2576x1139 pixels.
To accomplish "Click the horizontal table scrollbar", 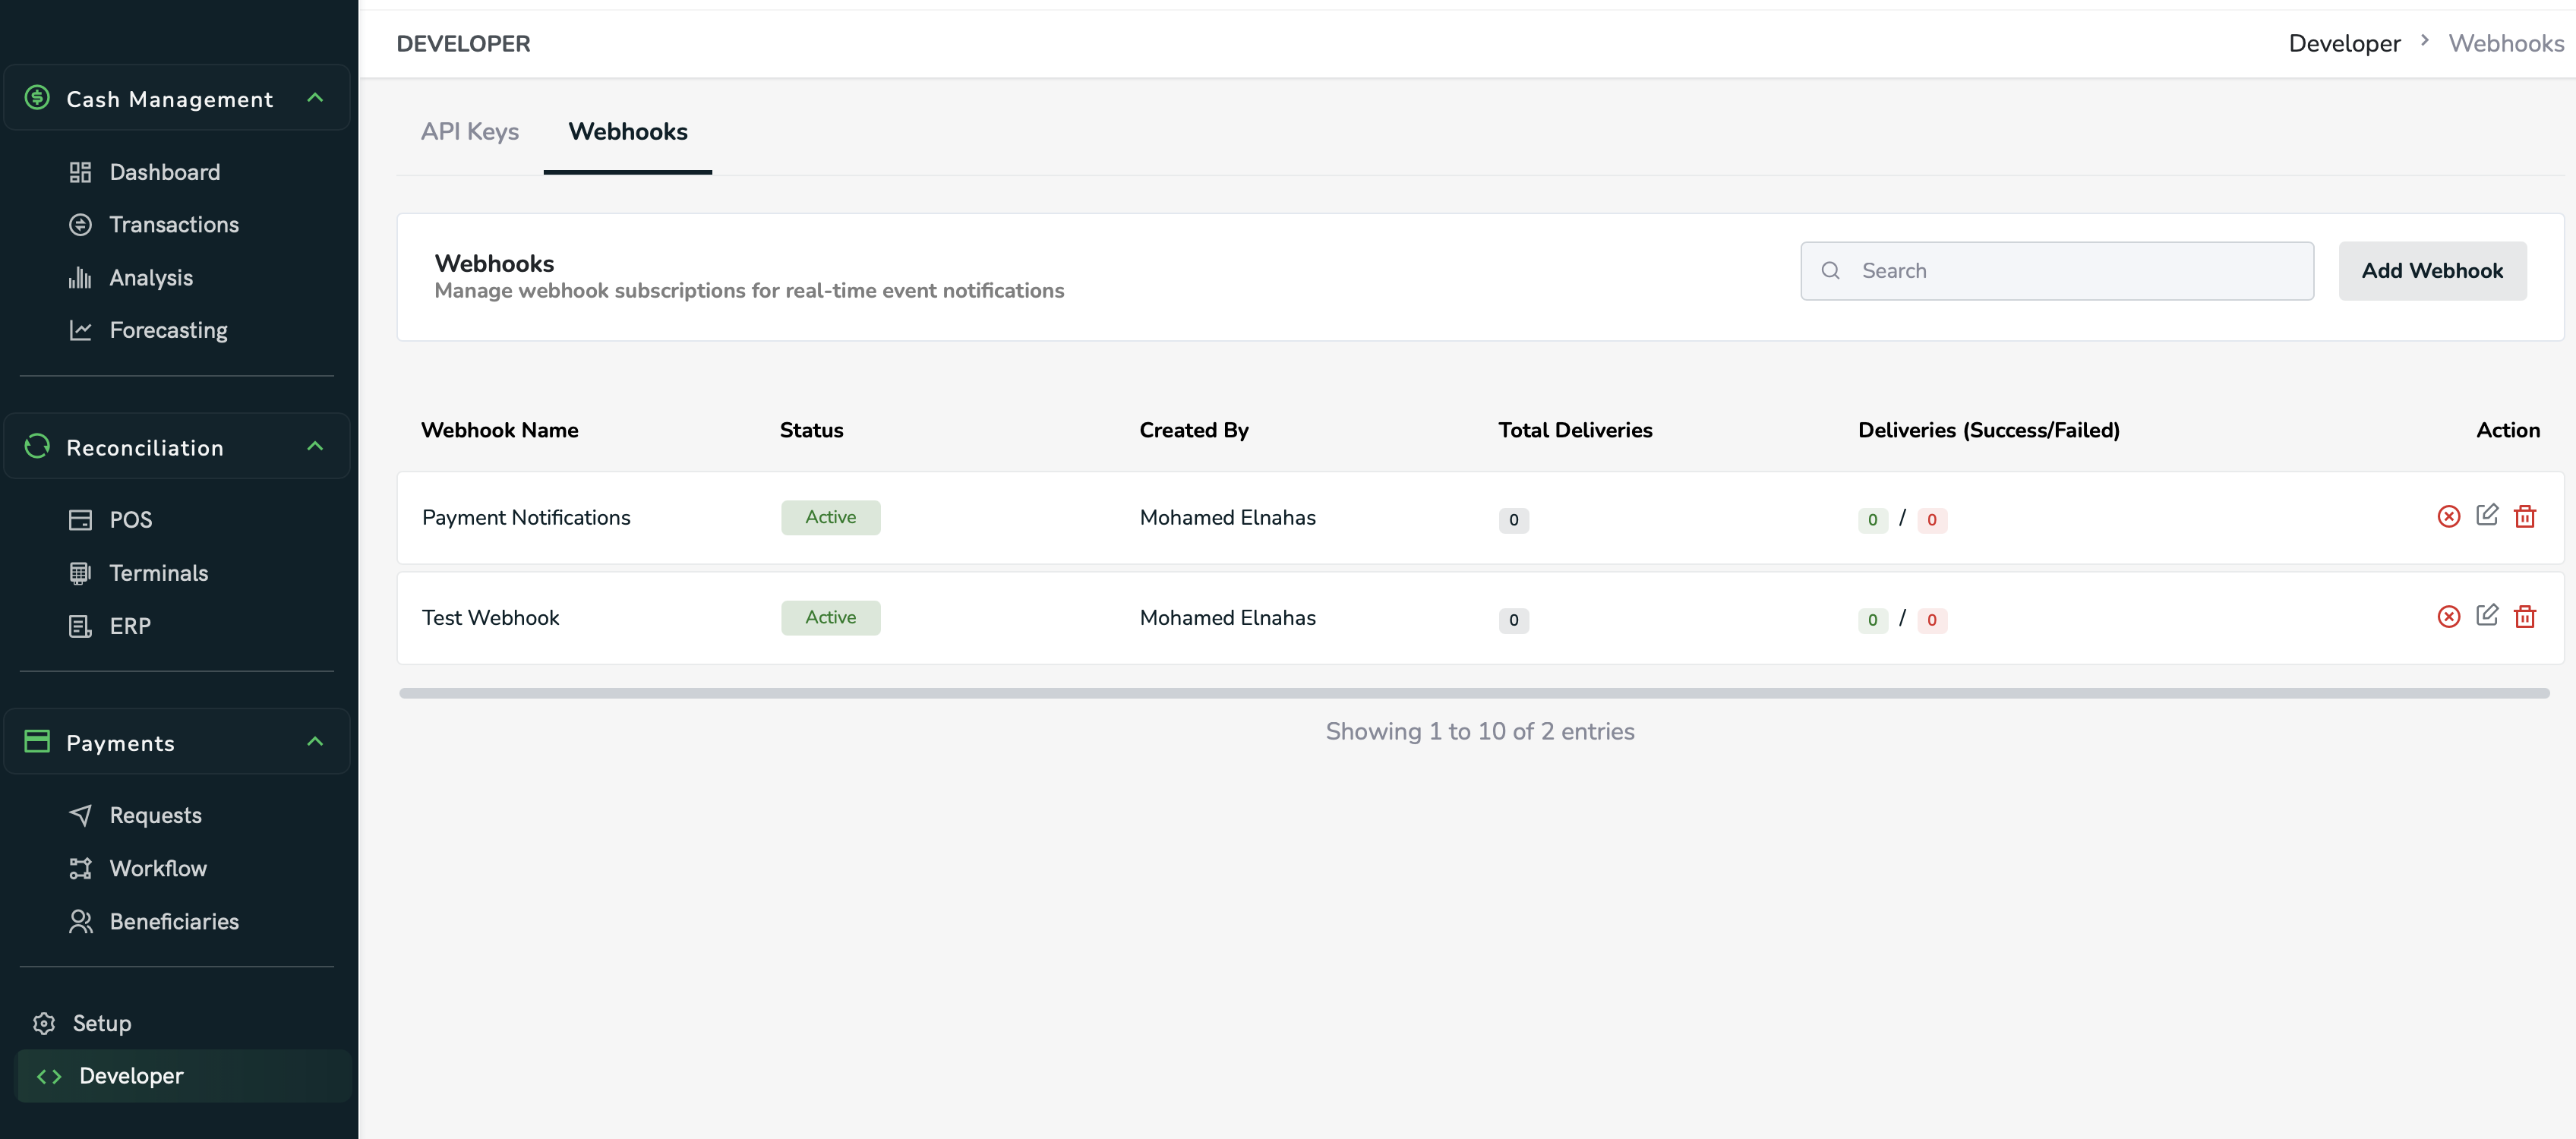I will tap(1473, 693).
